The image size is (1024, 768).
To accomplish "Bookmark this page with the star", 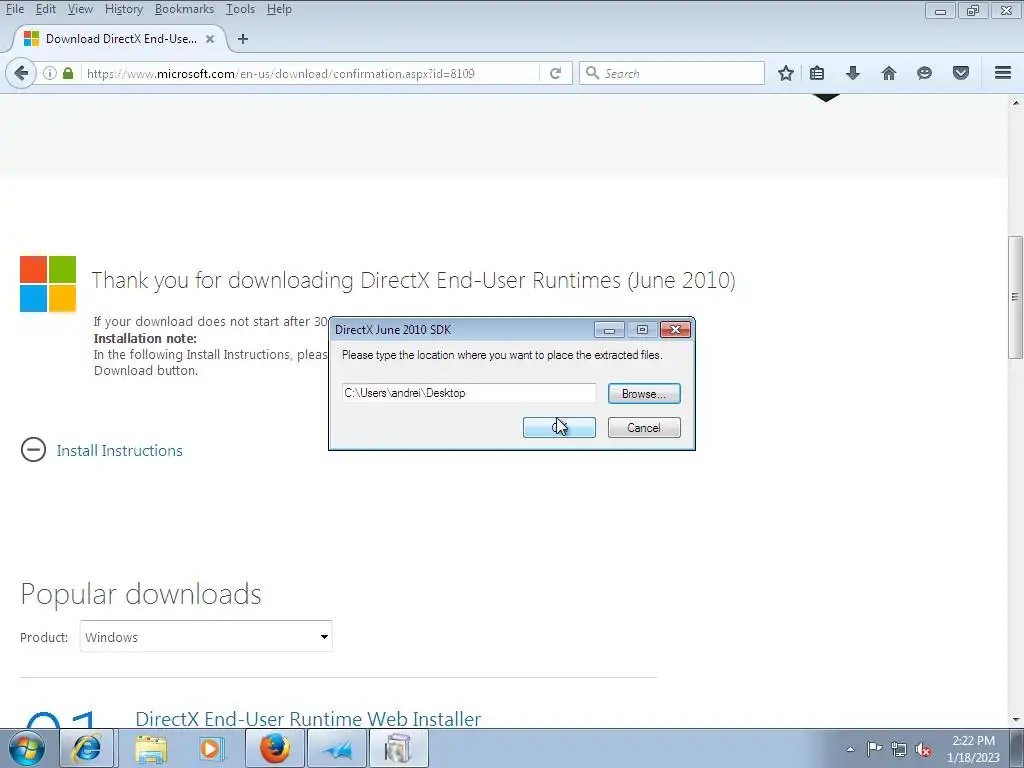I will [x=786, y=73].
